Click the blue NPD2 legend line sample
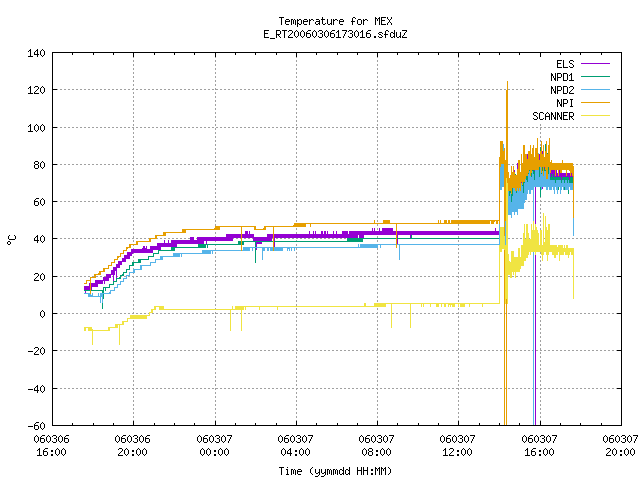This screenshot has width=640, height=480. [x=595, y=90]
